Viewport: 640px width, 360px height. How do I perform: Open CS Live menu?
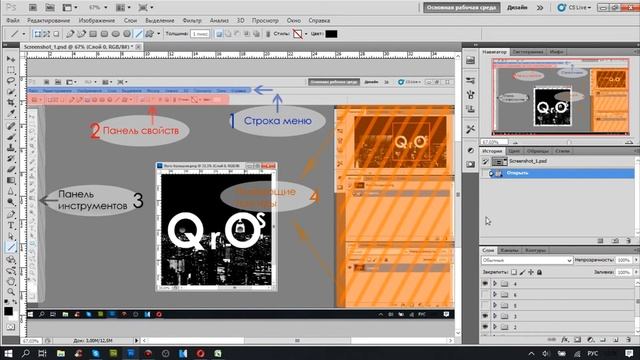[x=575, y=7]
